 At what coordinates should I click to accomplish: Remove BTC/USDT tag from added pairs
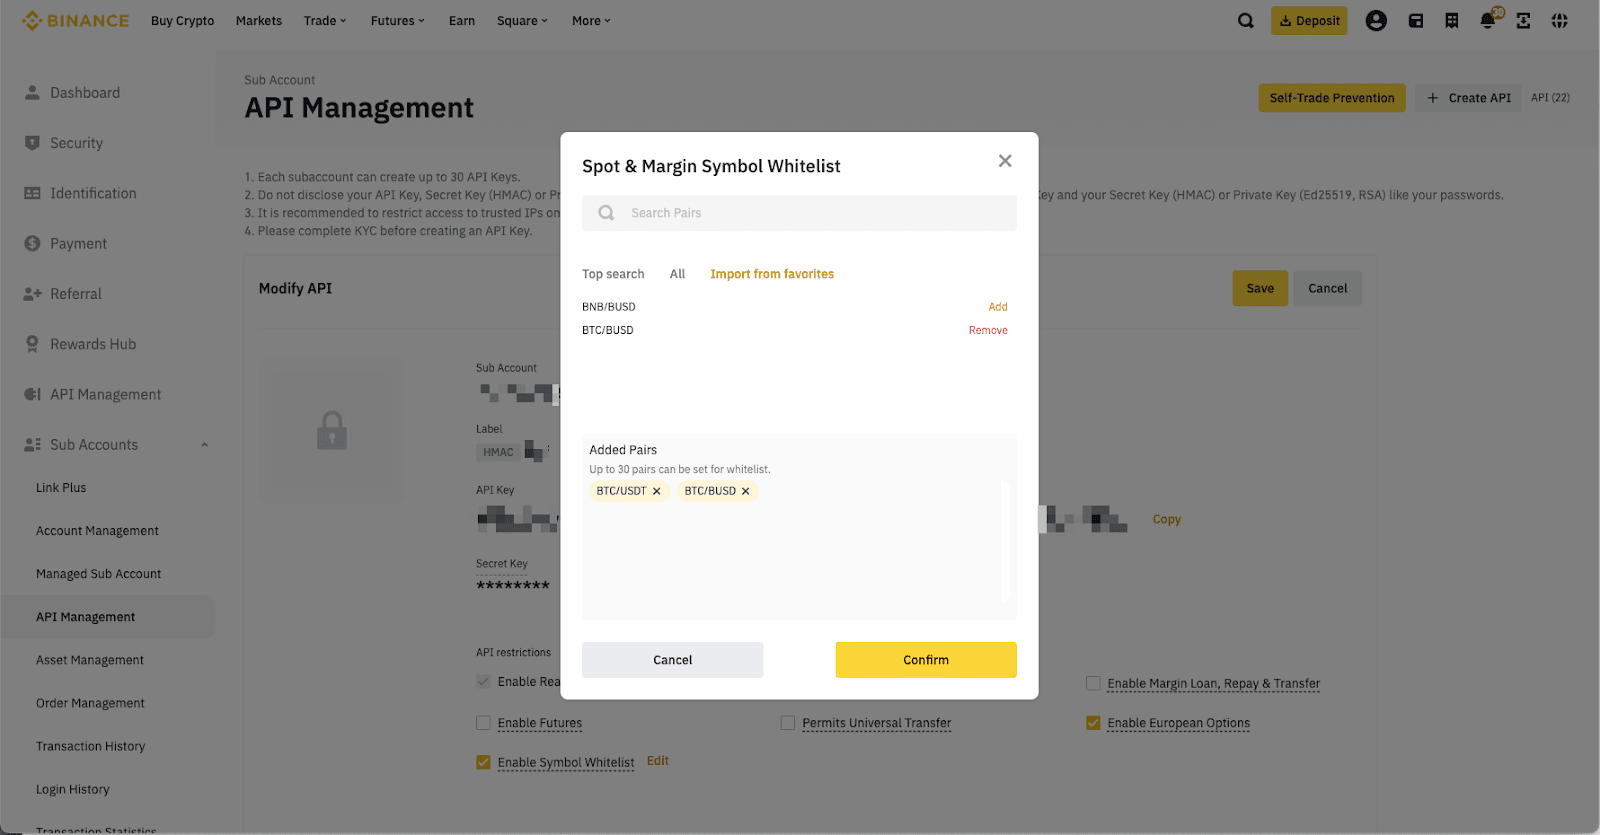656,491
